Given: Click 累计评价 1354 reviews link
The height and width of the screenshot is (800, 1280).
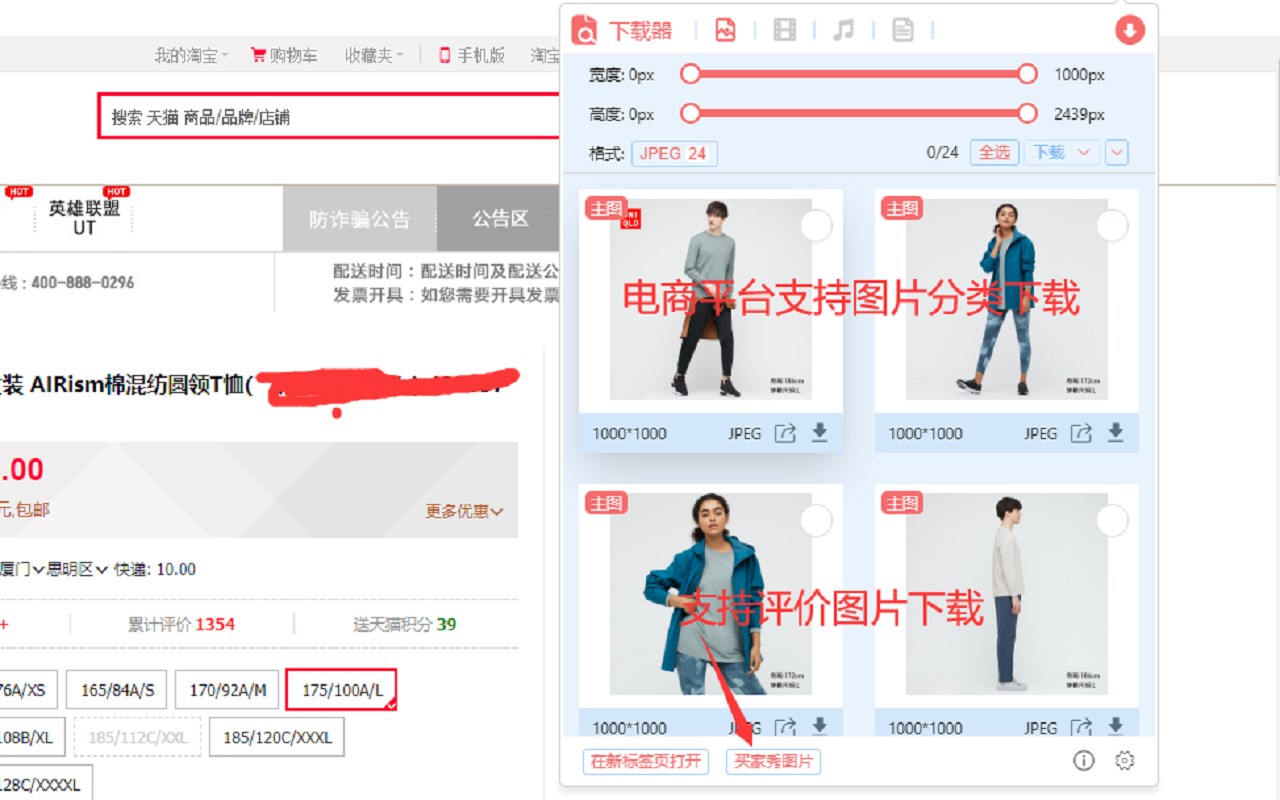Looking at the screenshot, I should coord(181,624).
